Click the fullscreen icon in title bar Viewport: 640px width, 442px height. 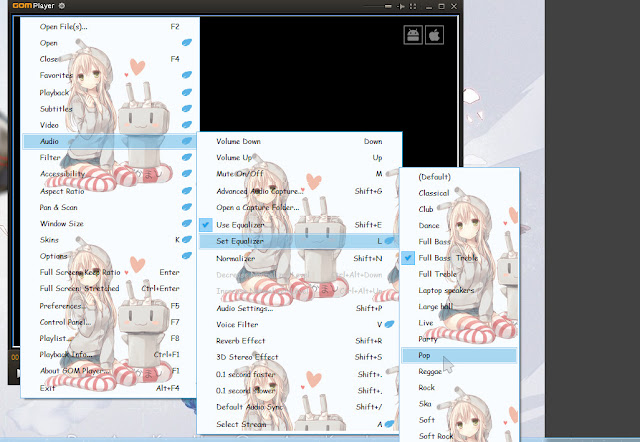click(x=413, y=6)
